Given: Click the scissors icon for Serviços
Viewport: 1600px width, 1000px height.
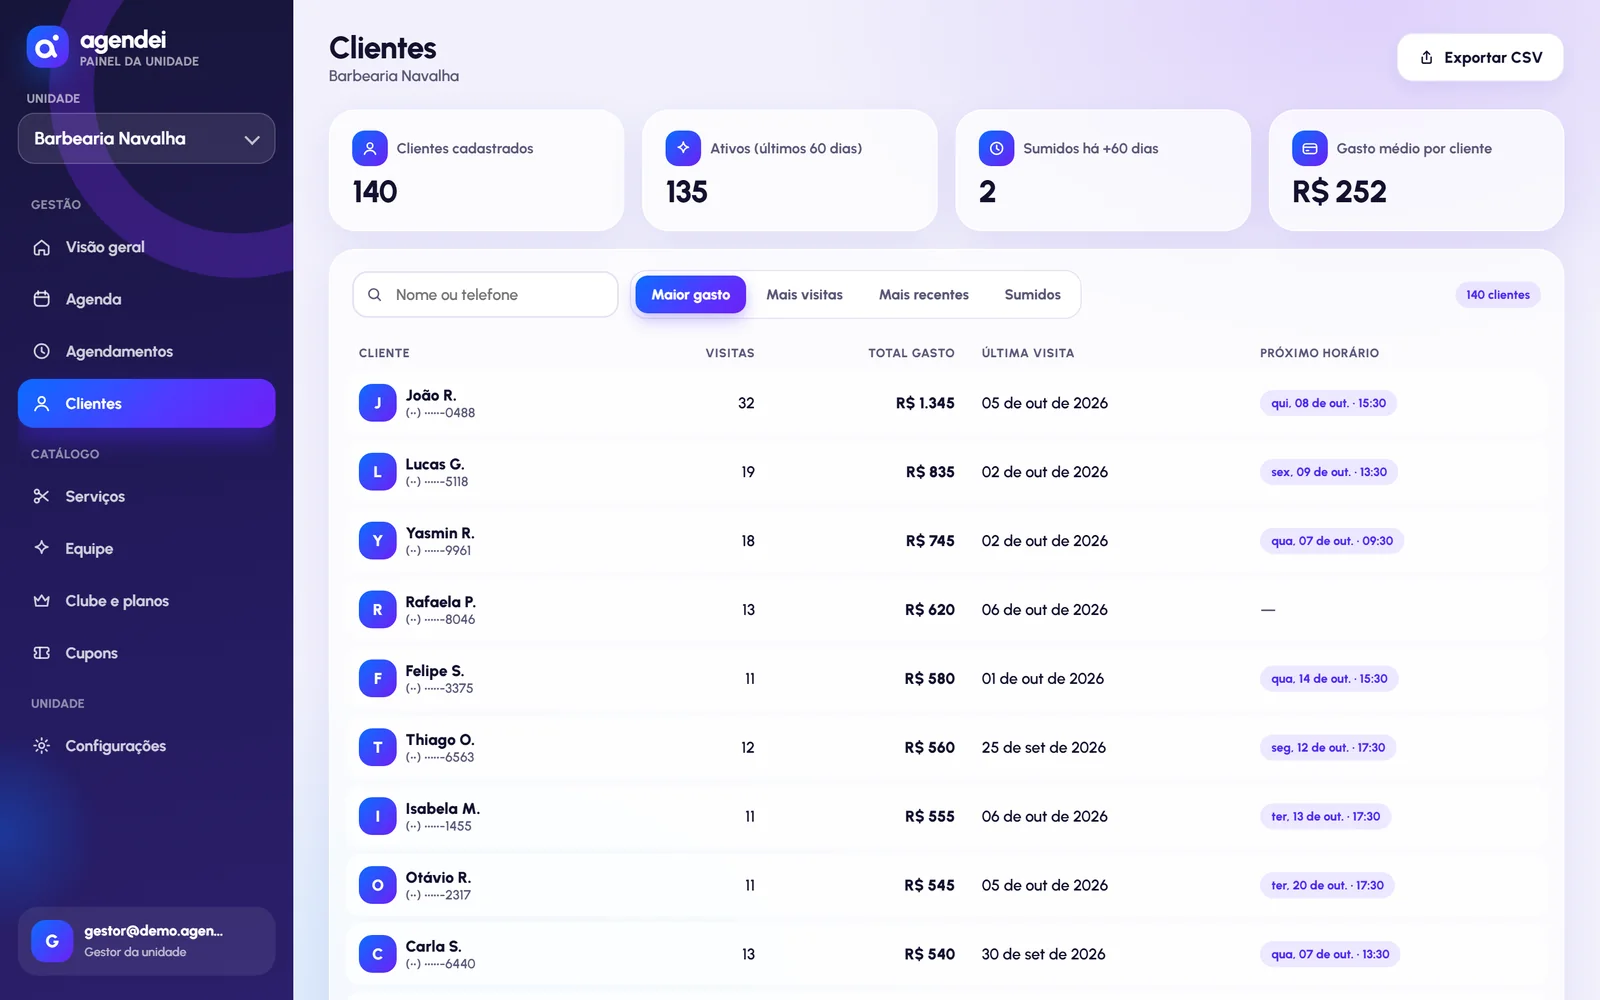Looking at the screenshot, I should [41, 496].
